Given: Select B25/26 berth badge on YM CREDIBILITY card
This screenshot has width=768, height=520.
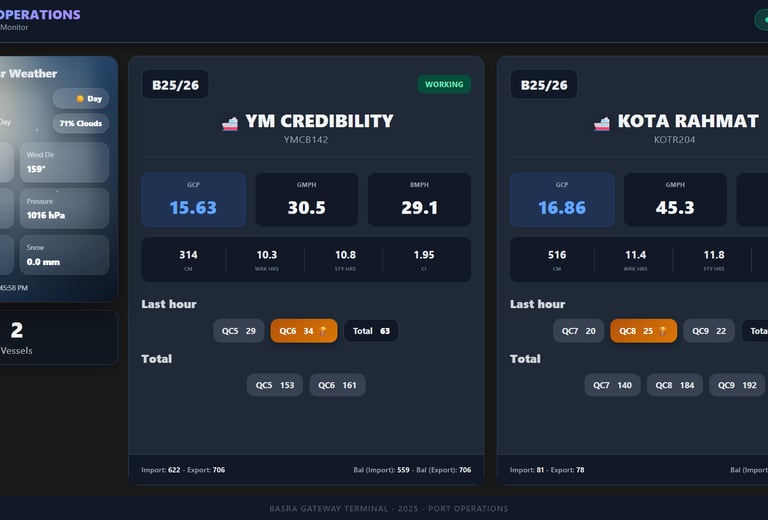Looking at the screenshot, I should tap(175, 85).
